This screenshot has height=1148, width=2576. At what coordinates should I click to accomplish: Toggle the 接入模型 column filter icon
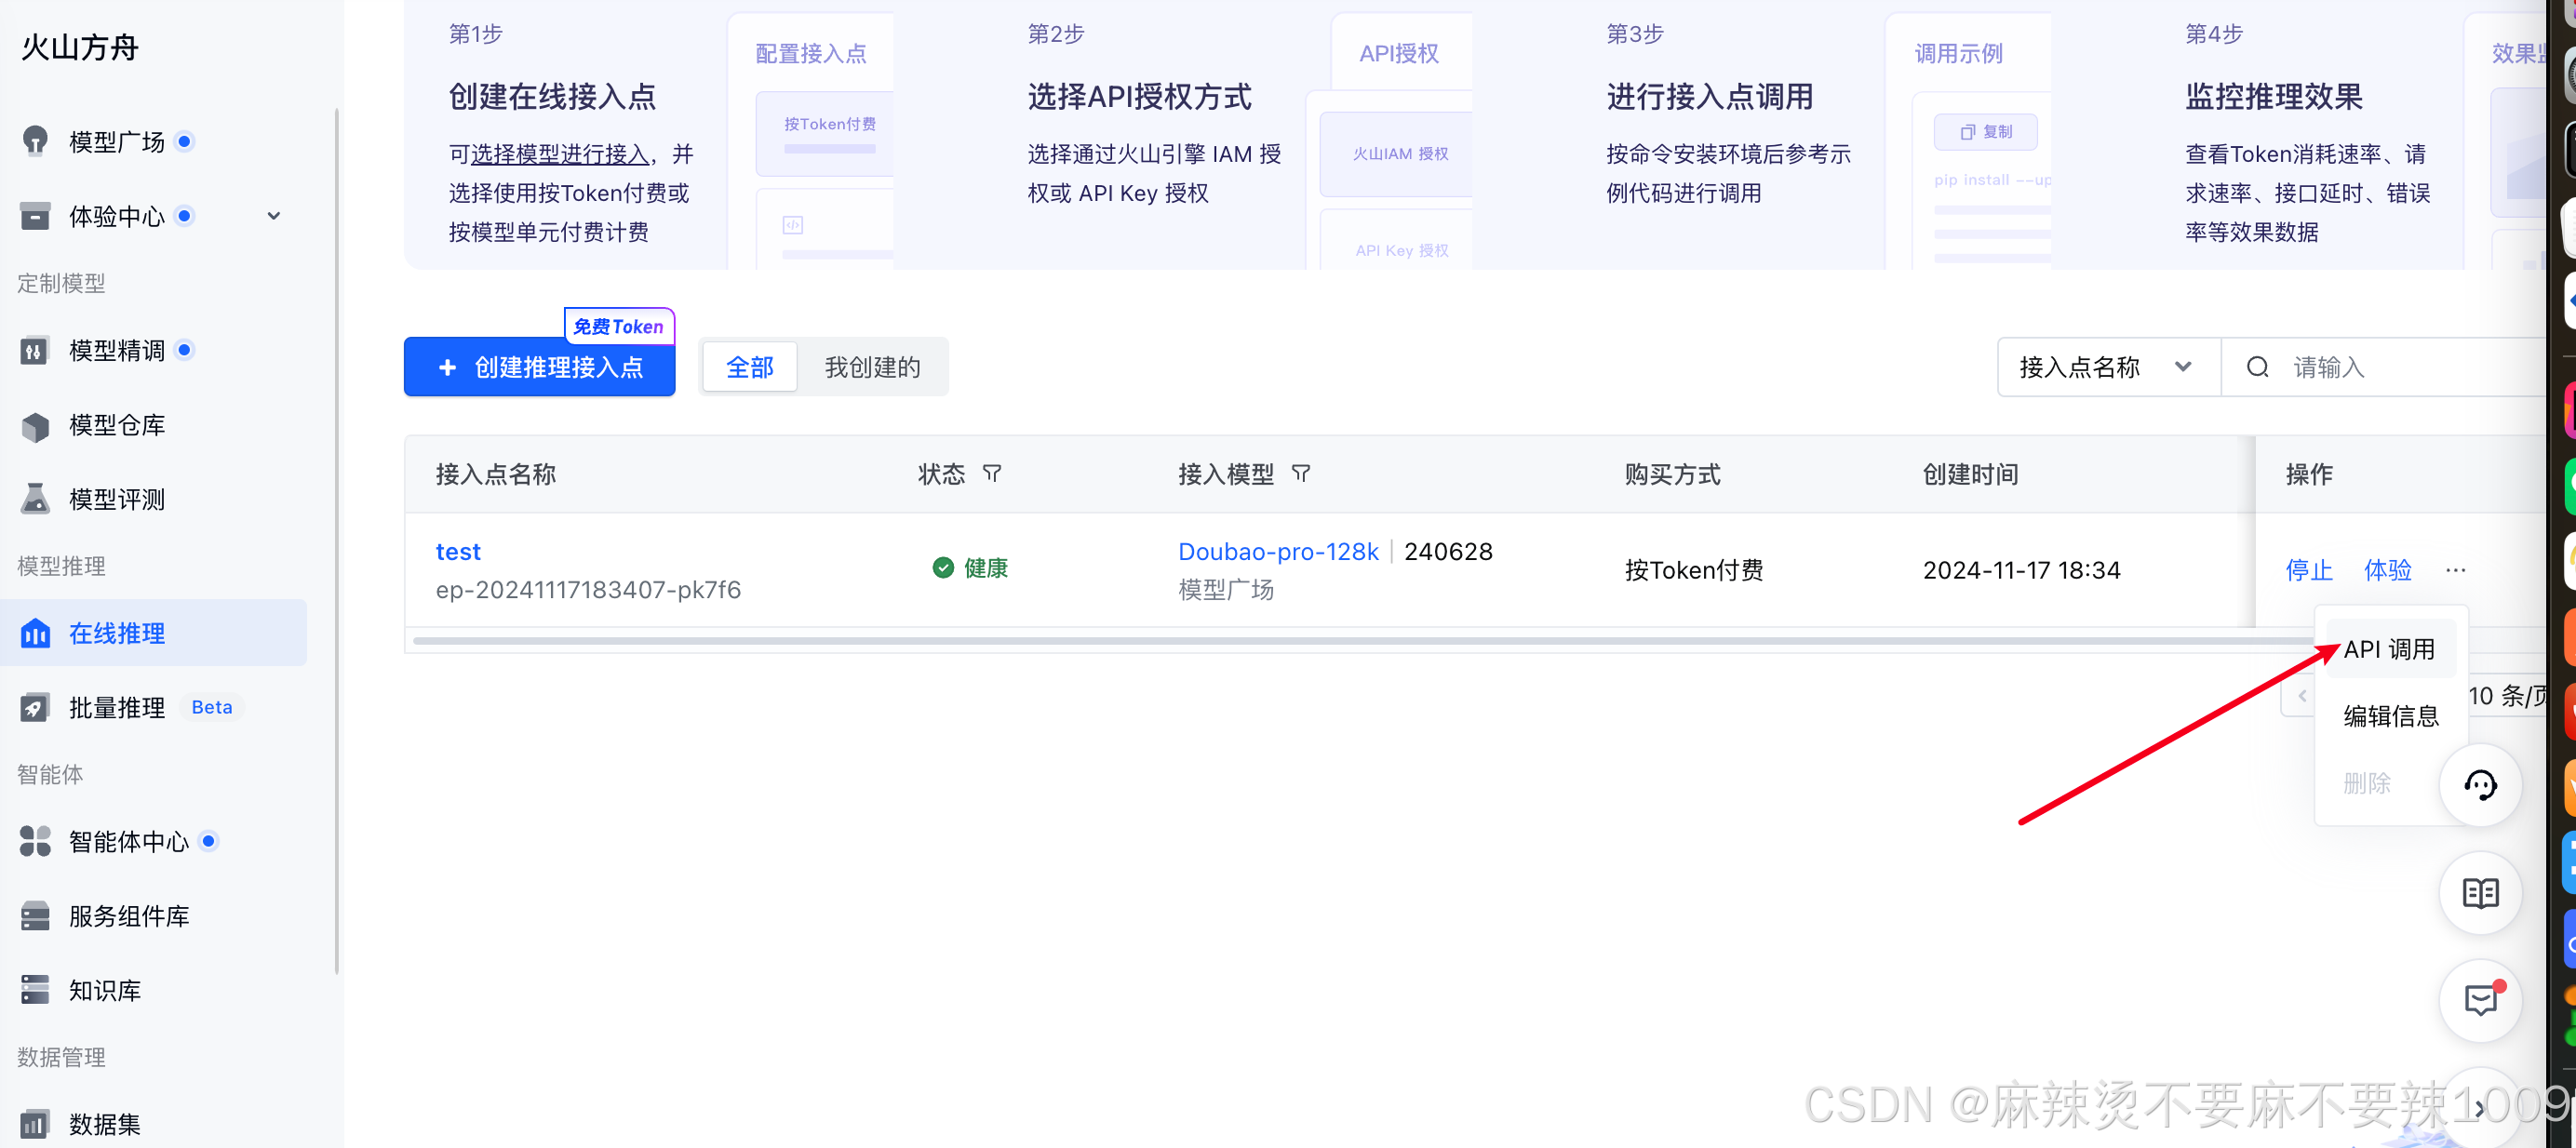[1300, 474]
